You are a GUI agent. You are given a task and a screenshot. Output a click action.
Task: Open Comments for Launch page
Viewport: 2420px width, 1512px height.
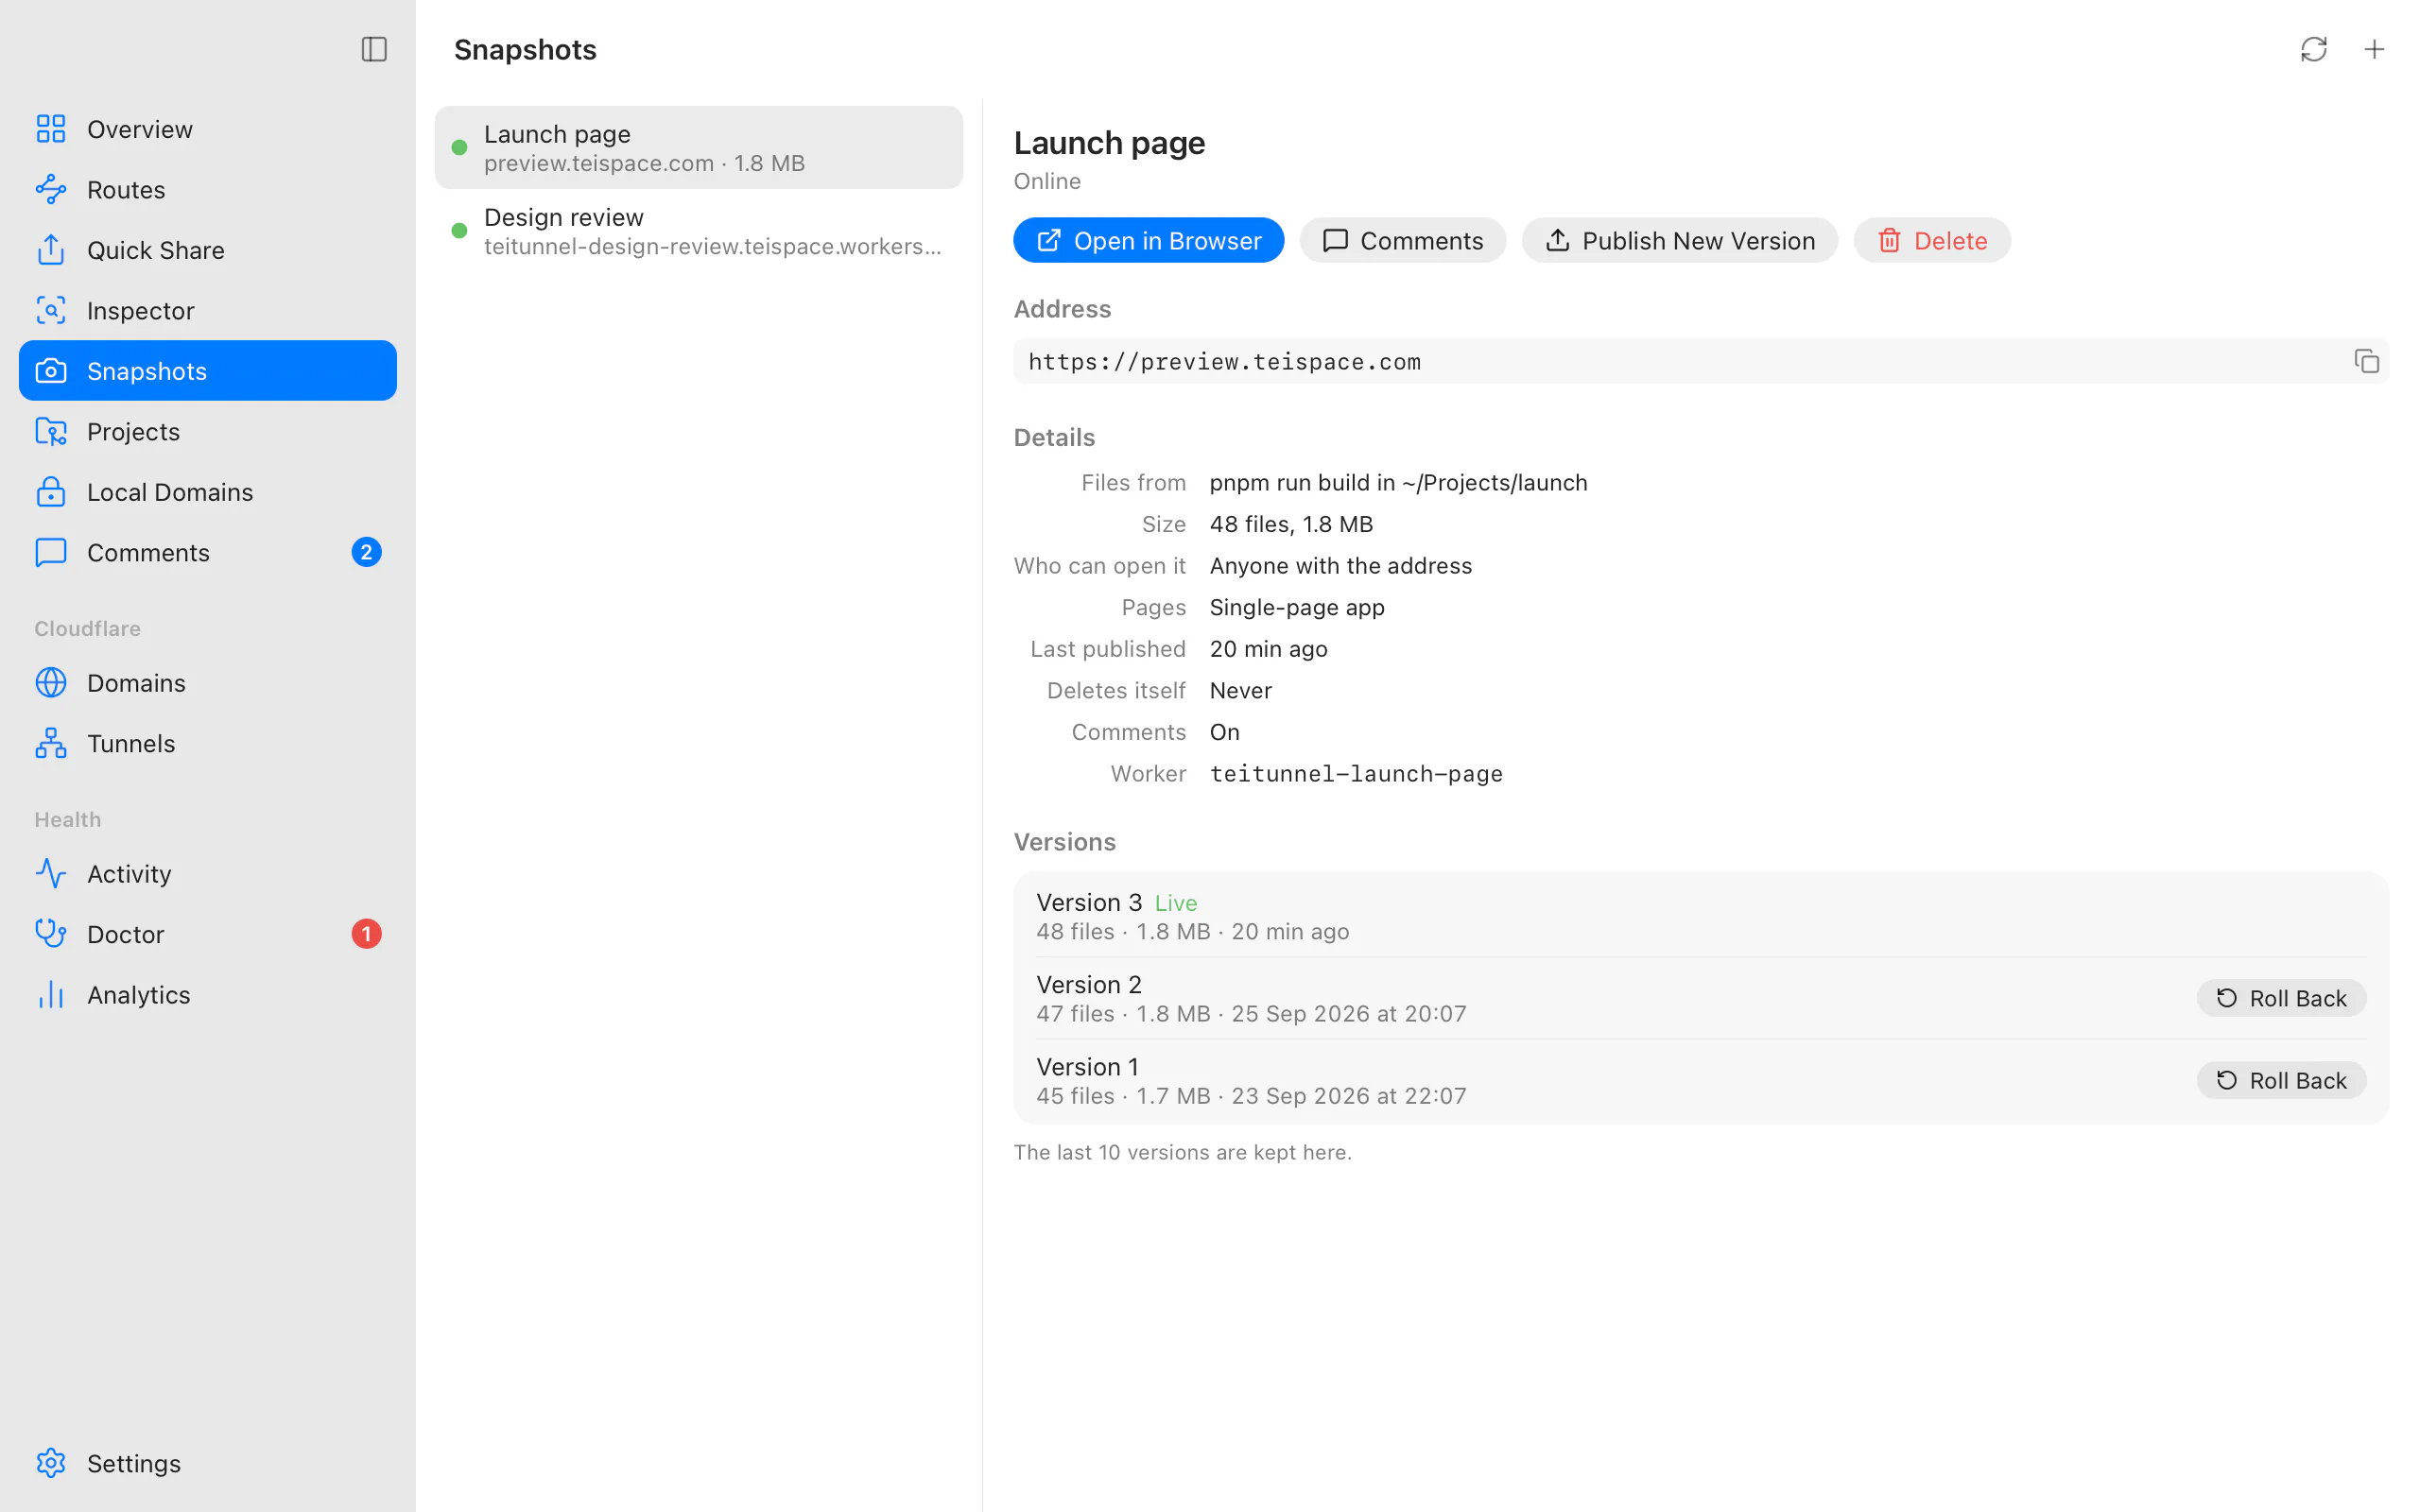coord(1402,240)
